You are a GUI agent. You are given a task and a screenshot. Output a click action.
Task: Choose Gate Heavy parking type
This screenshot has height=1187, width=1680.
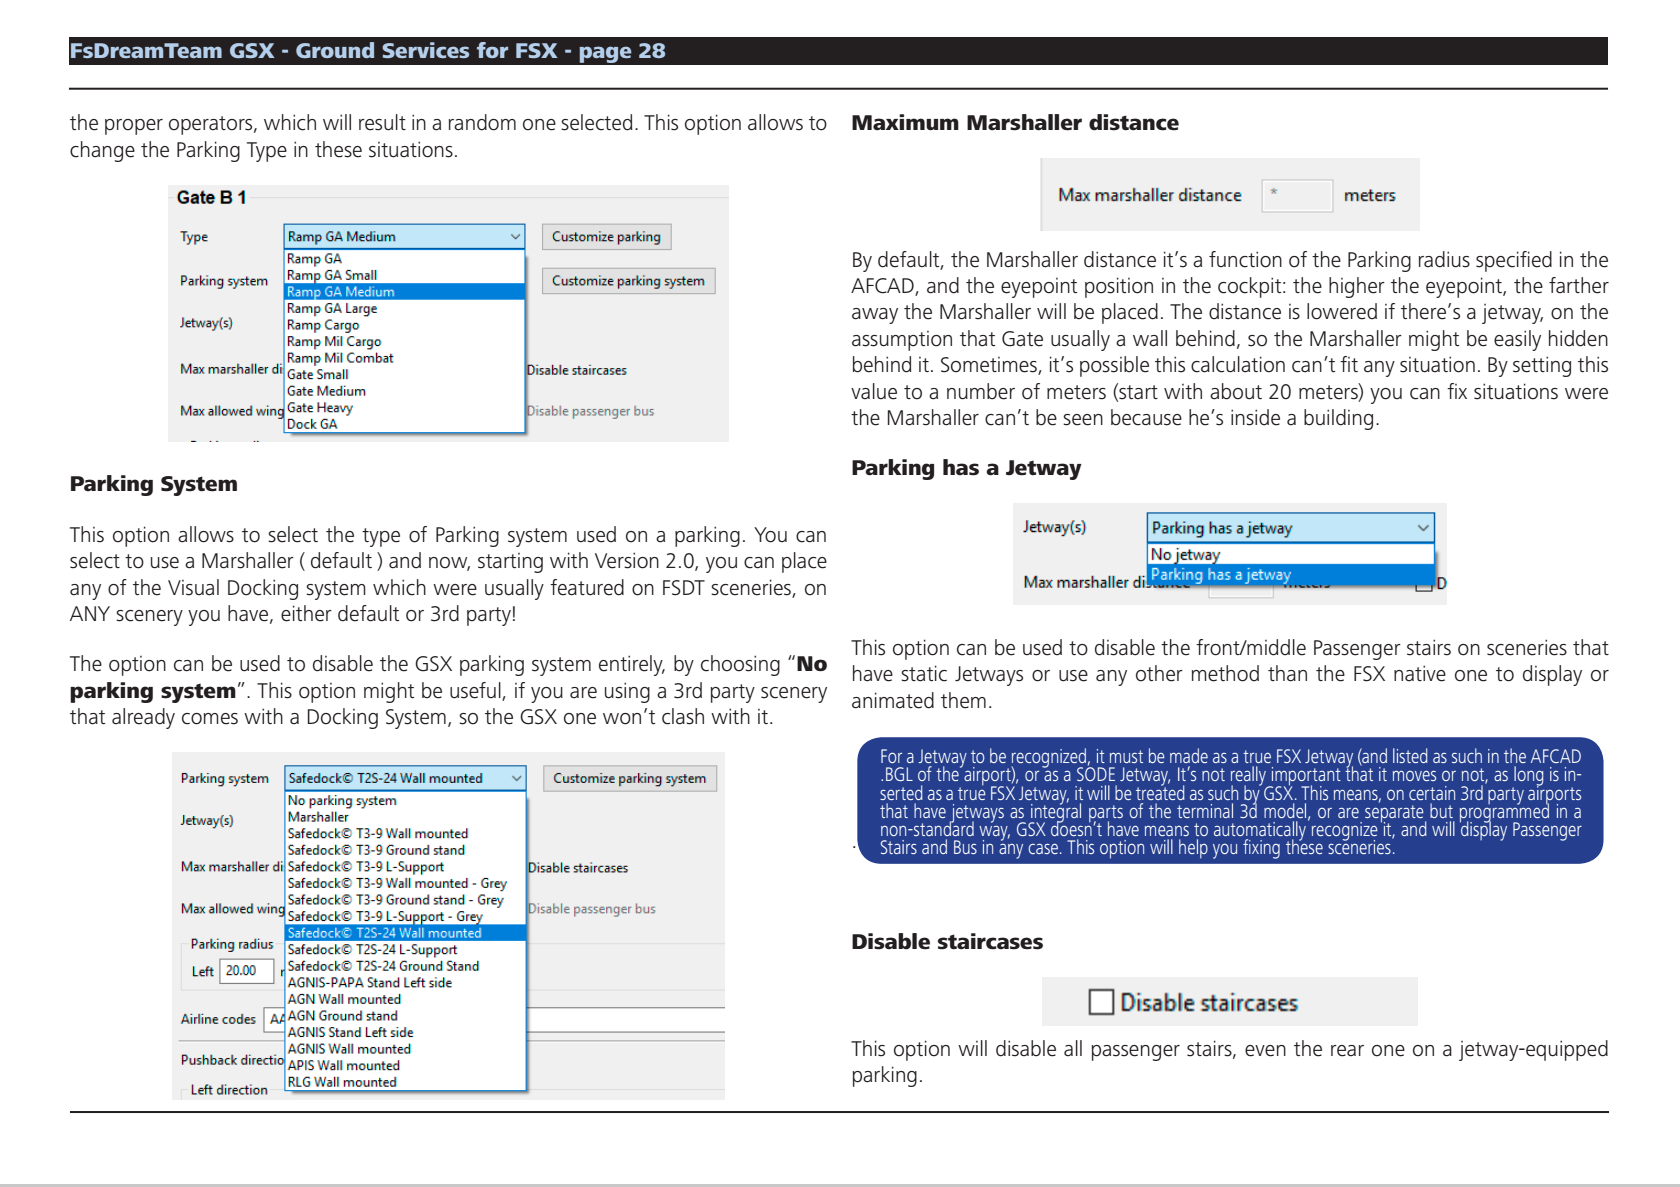[x=320, y=408]
